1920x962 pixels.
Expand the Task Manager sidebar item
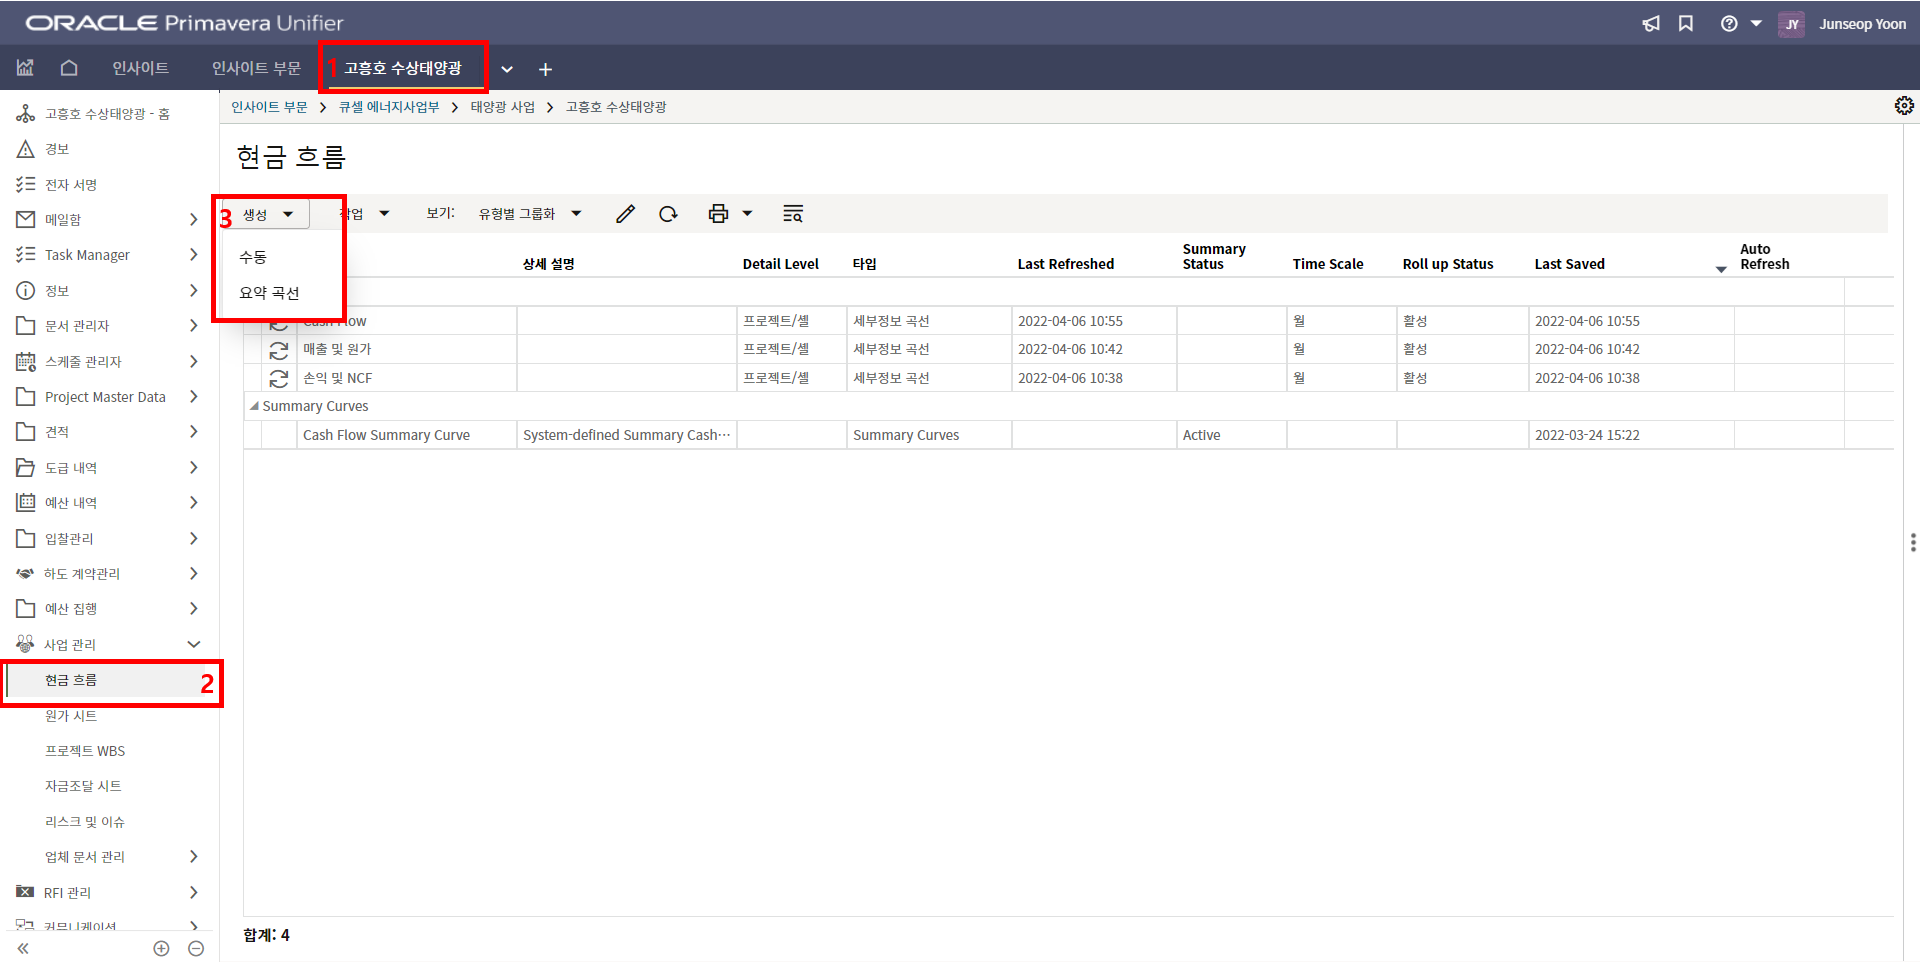[x=194, y=255]
